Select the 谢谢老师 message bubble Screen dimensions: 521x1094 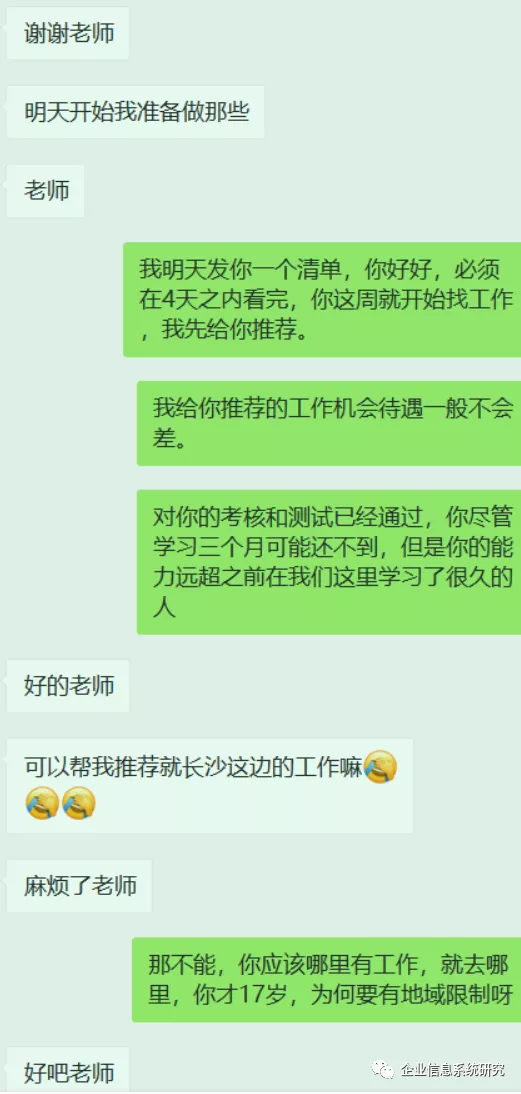[x=68, y=33]
